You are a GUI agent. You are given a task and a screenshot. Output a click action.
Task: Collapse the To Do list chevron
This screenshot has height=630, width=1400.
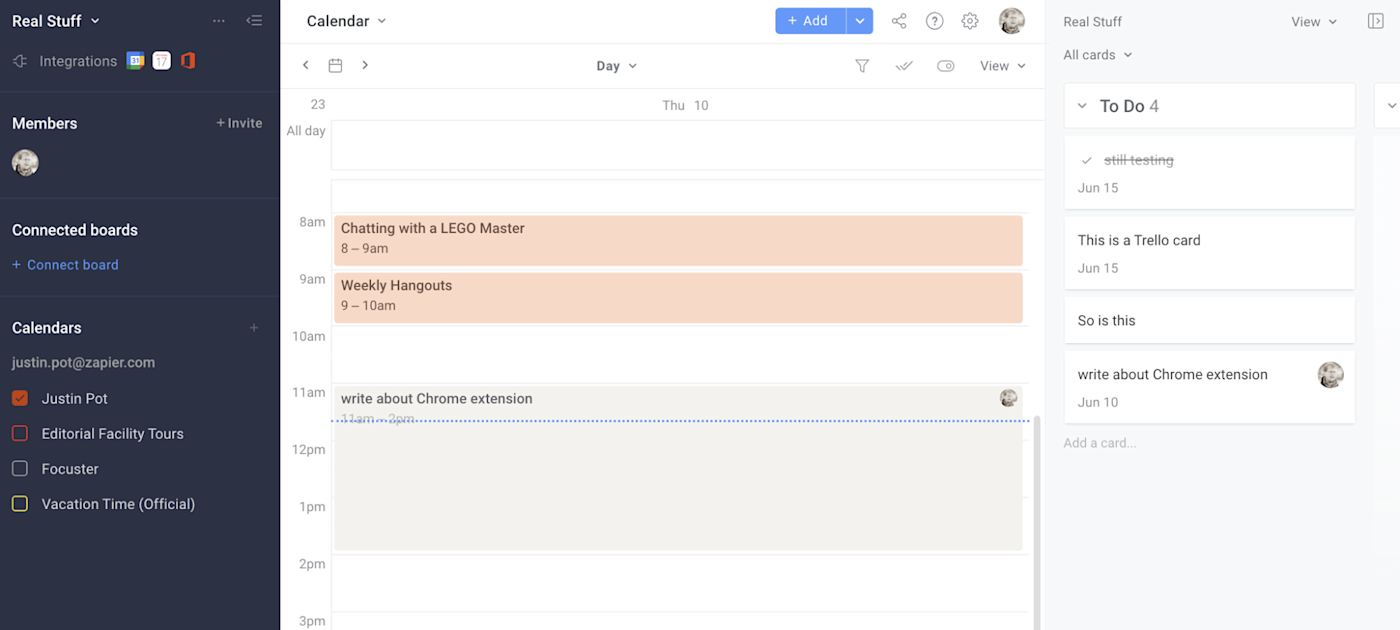point(1082,106)
